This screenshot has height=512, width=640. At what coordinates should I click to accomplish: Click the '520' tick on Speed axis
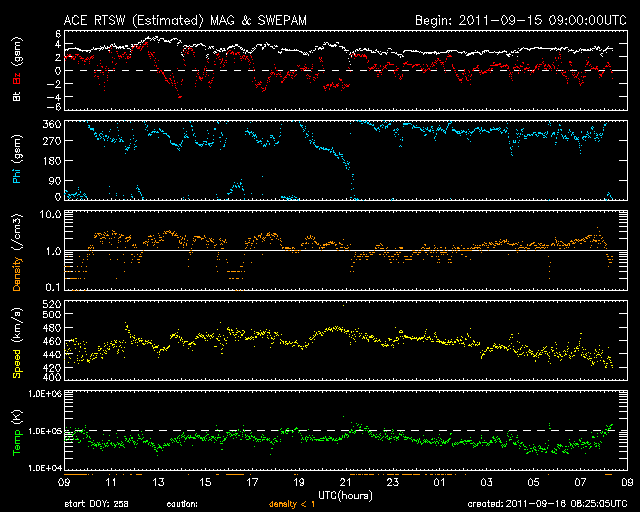click(x=52, y=304)
